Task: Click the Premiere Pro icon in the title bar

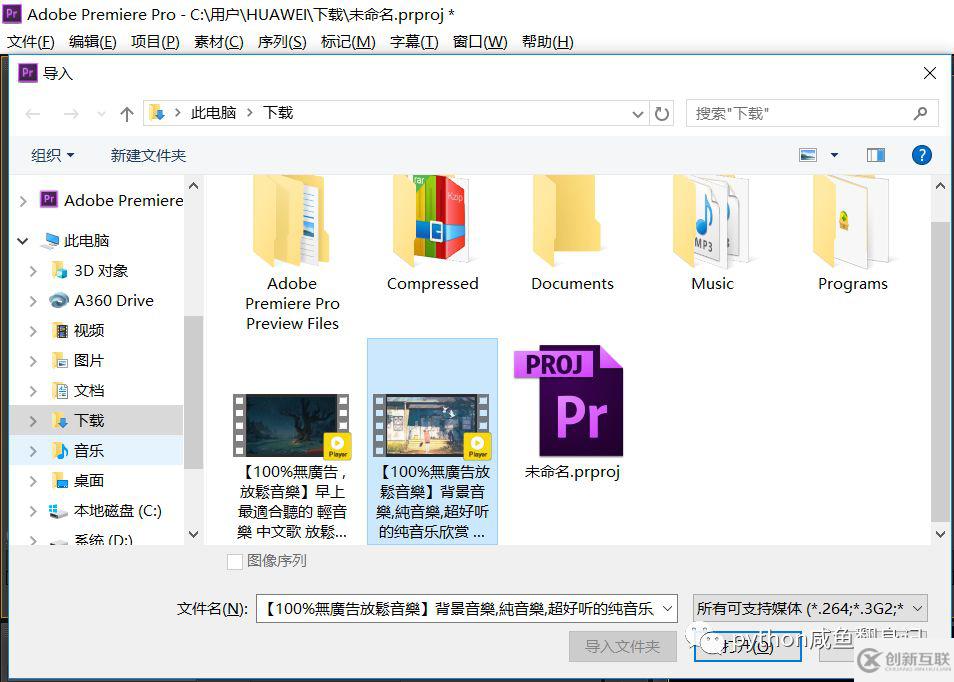Action: click(x=11, y=14)
